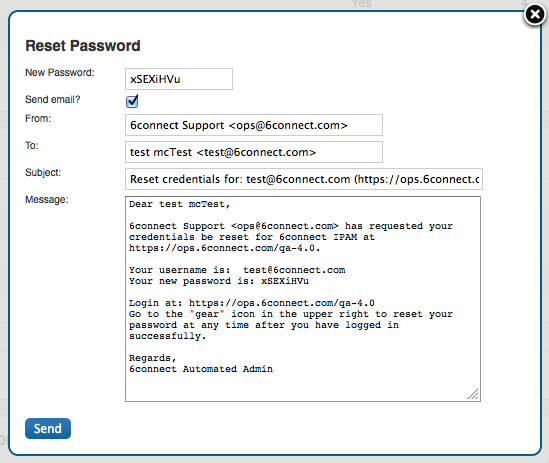The height and width of the screenshot is (463, 549).
Task: Click into the Subject text field
Action: click(x=304, y=179)
